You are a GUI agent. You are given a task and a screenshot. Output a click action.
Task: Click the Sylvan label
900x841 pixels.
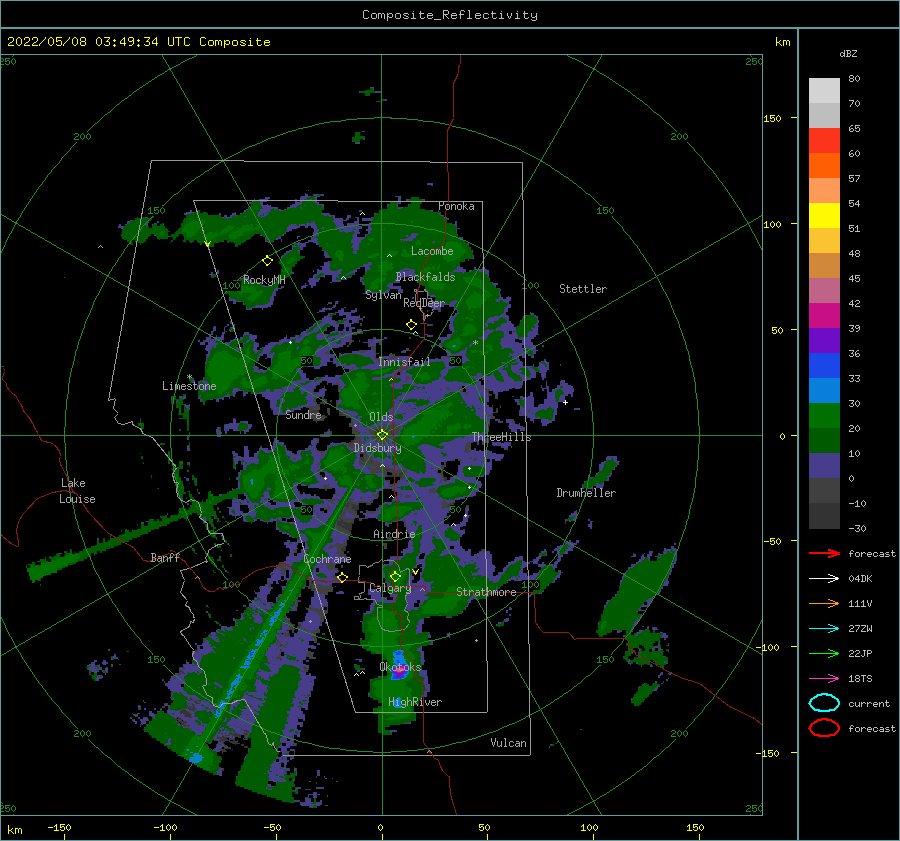383,295
